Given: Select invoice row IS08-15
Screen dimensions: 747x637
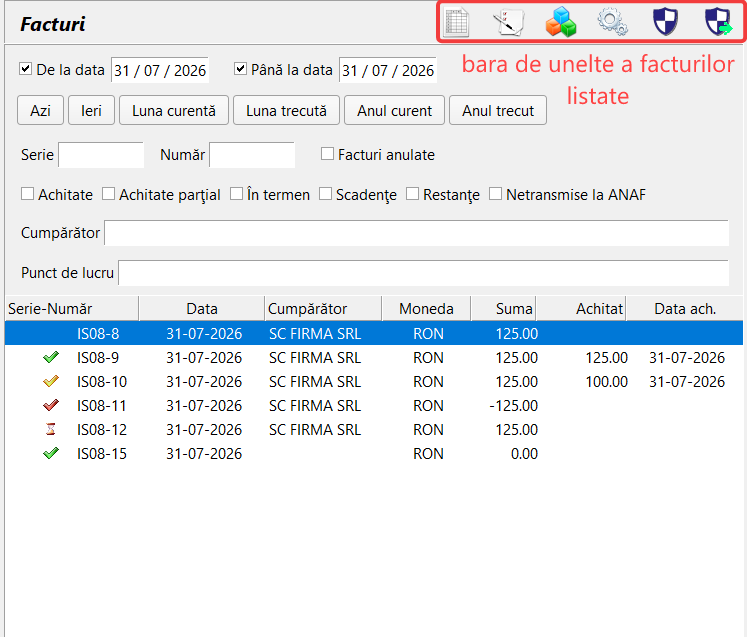Looking at the screenshot, I should (374, 454).
